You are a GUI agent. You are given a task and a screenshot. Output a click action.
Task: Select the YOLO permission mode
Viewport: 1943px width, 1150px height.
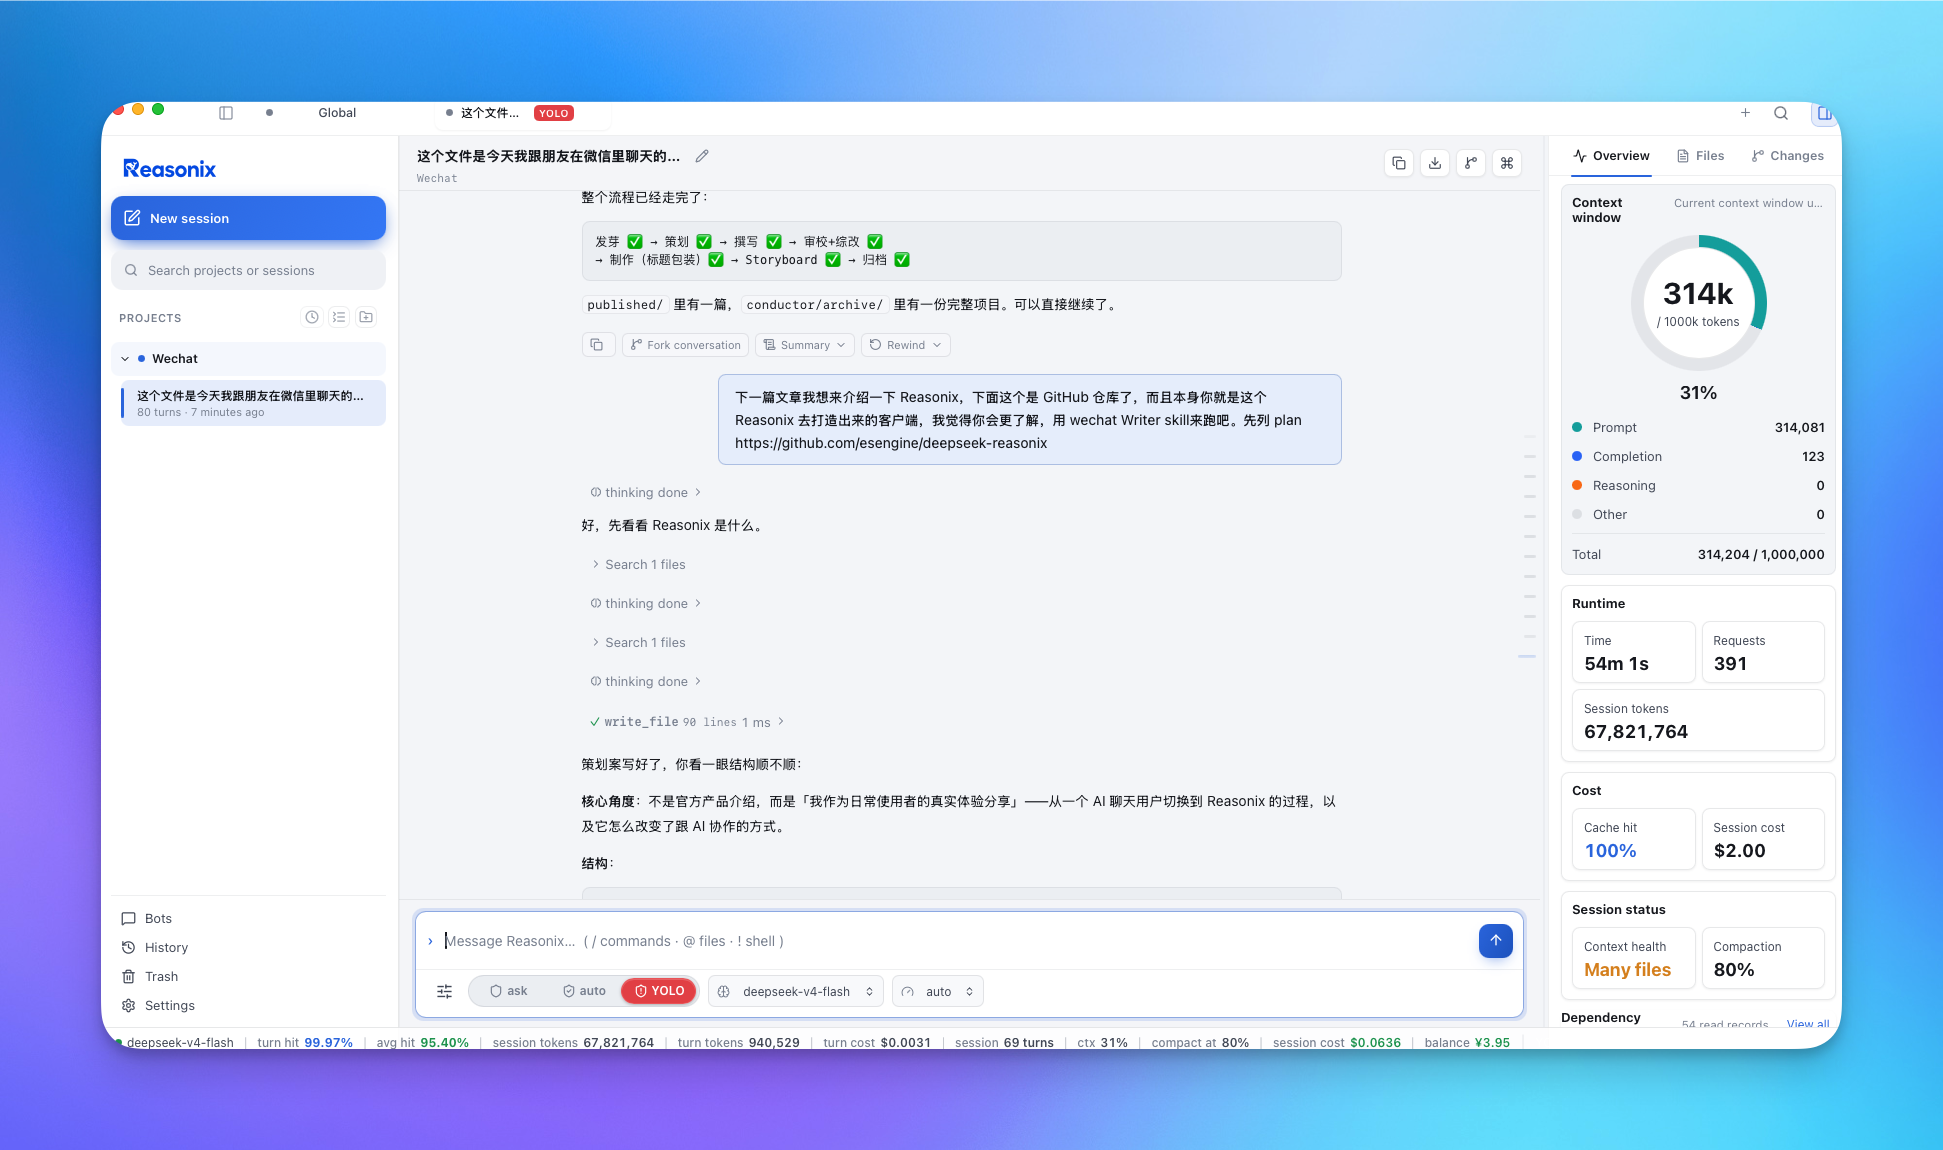[659, 991]
